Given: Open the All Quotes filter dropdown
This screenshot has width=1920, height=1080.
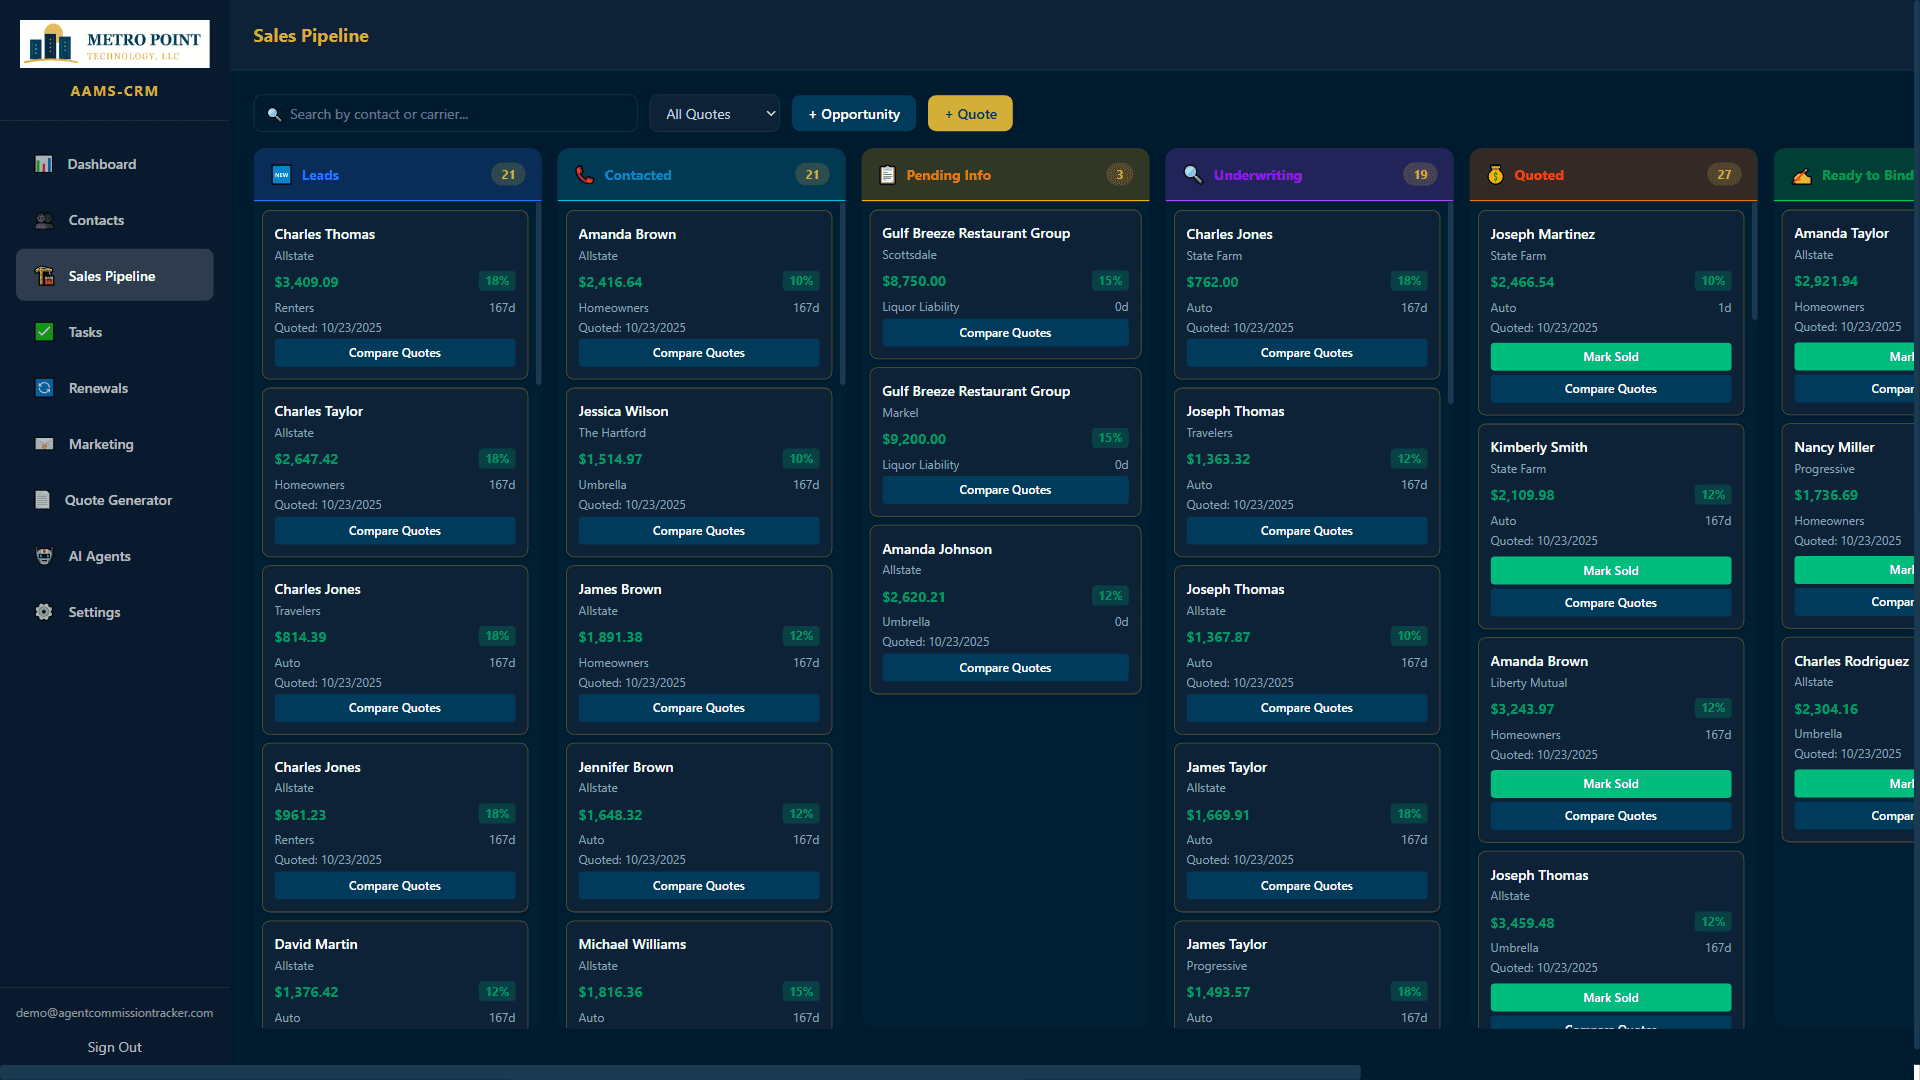Looking at the screenshot, I should 715,114.
